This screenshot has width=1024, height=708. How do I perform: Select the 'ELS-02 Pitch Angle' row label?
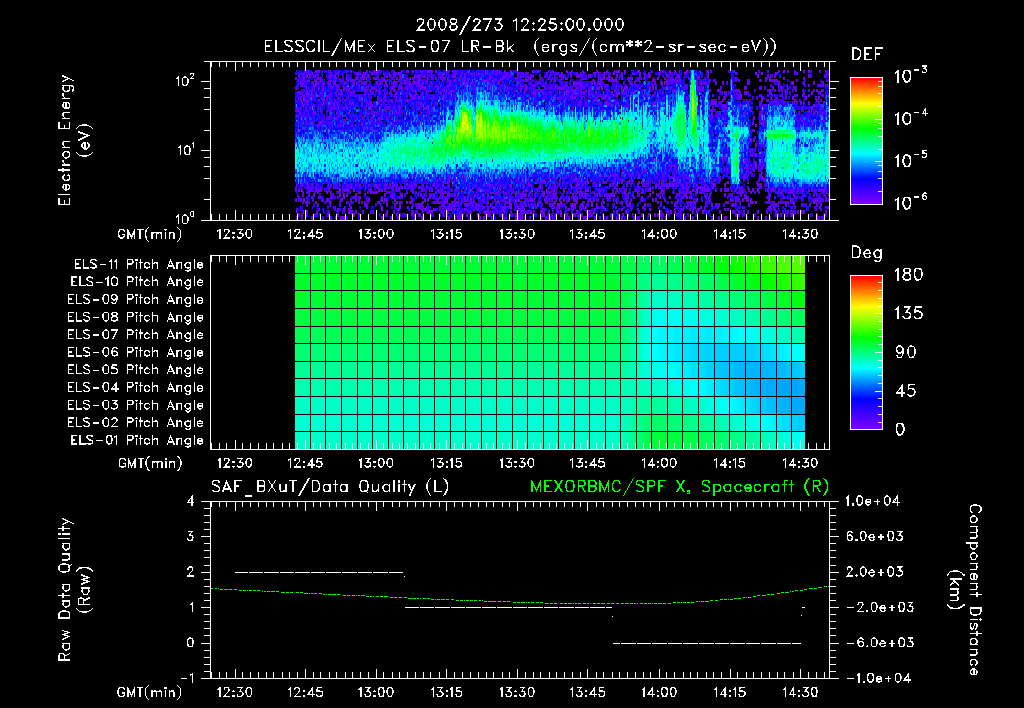(x=135, y=423)
